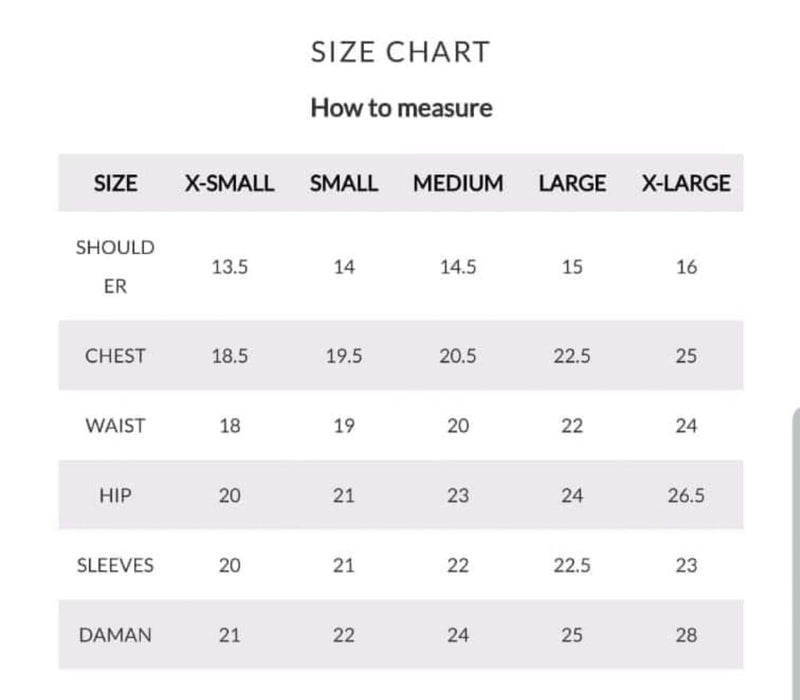Image resolution: width=800 pixels, height=700 pixels.
Task: Pick the LARGE column header
Action: (x=572, y=184)
